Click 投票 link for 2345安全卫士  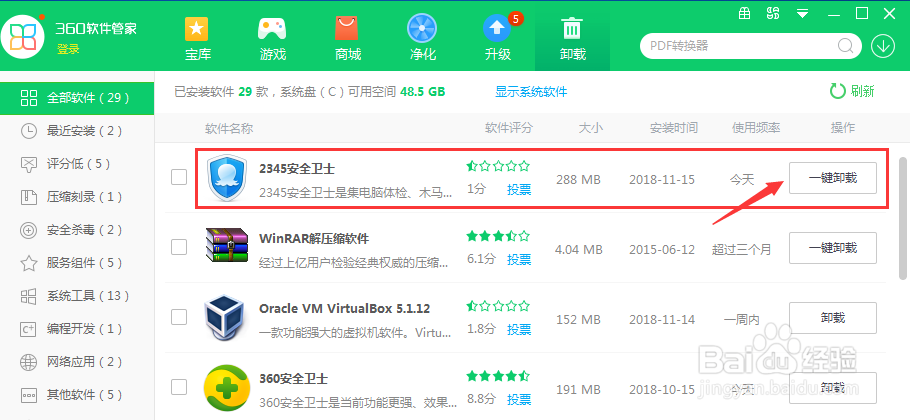pos(519,189)
